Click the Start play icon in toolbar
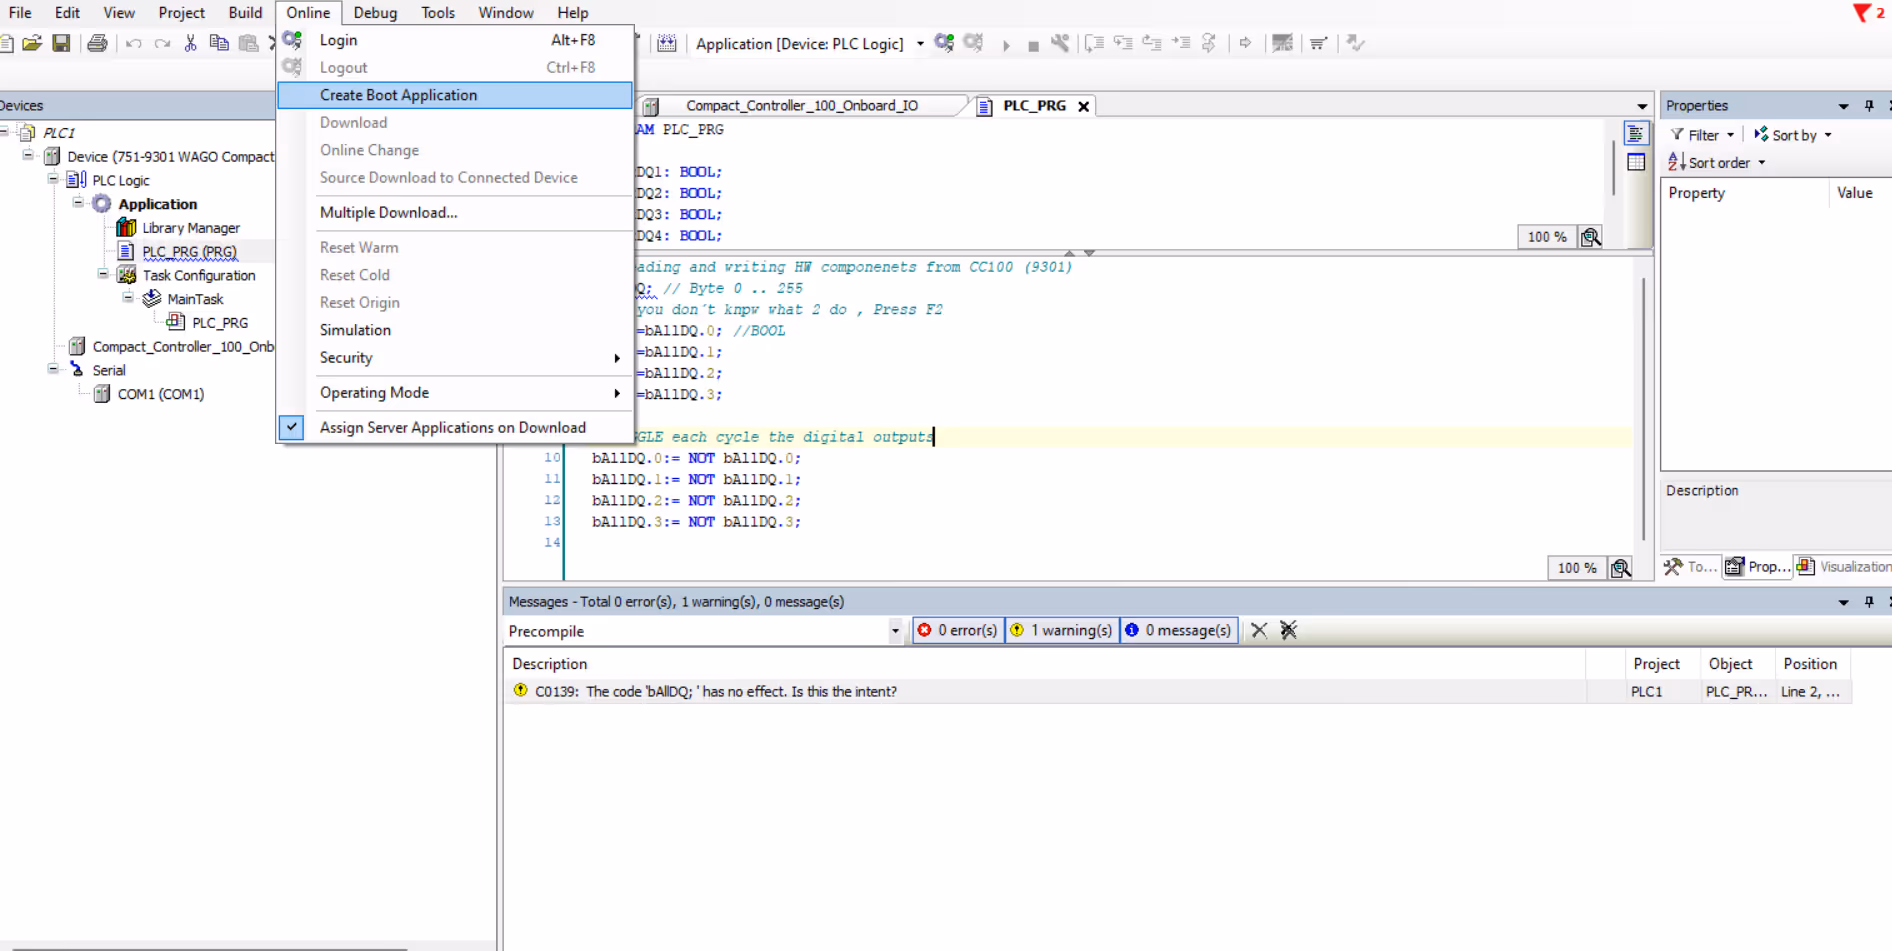 tap(1006, 44)
